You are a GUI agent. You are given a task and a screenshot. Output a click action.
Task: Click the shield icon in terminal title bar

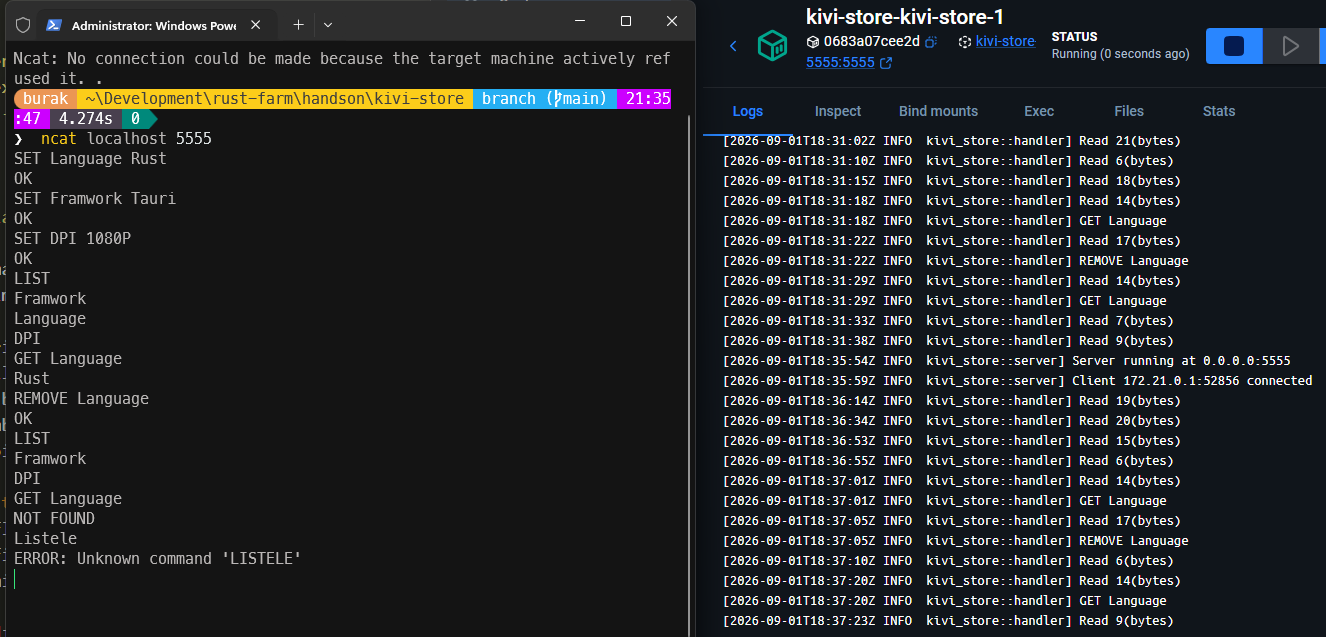click(x=23, y=24)
